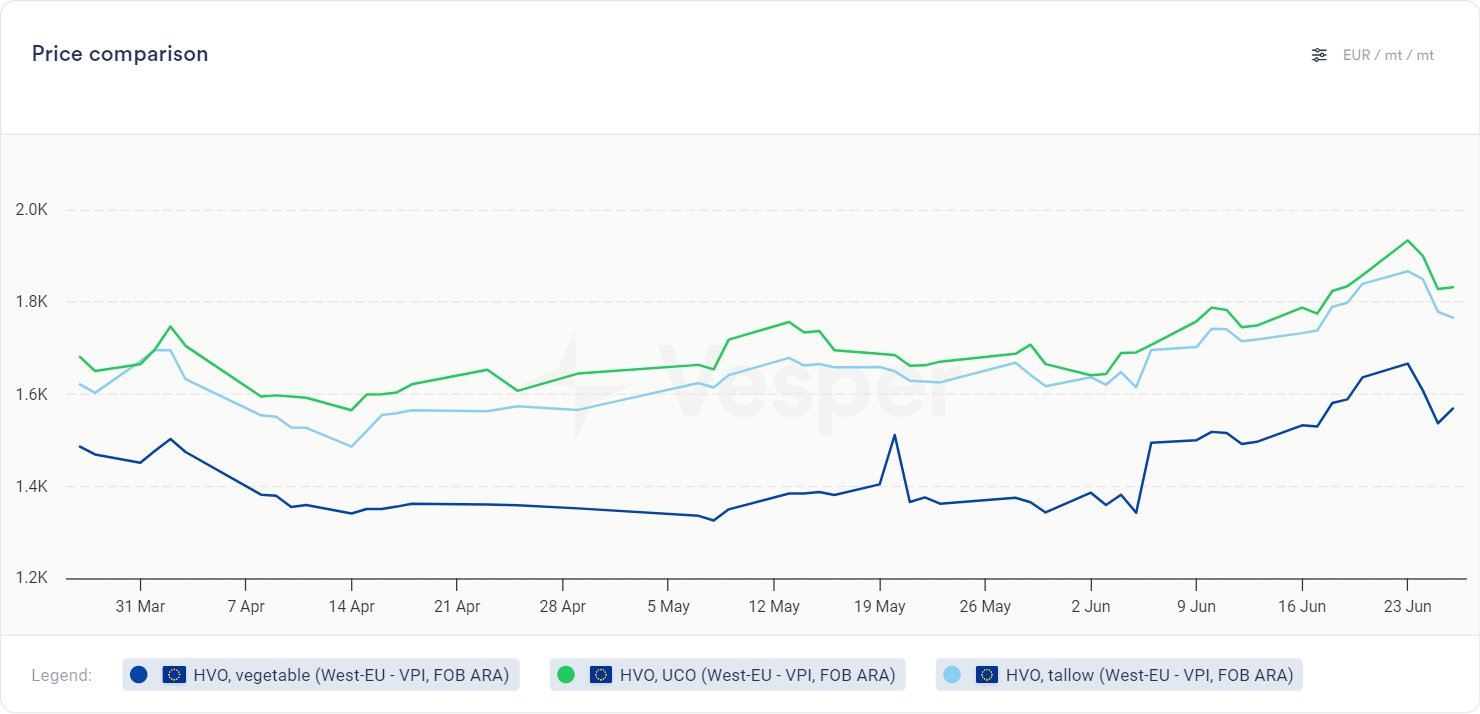Image resolution: width=1480 pixels, height=714 pixels.
Task: Click the Price comparison title
Action: tap(120, 54)
